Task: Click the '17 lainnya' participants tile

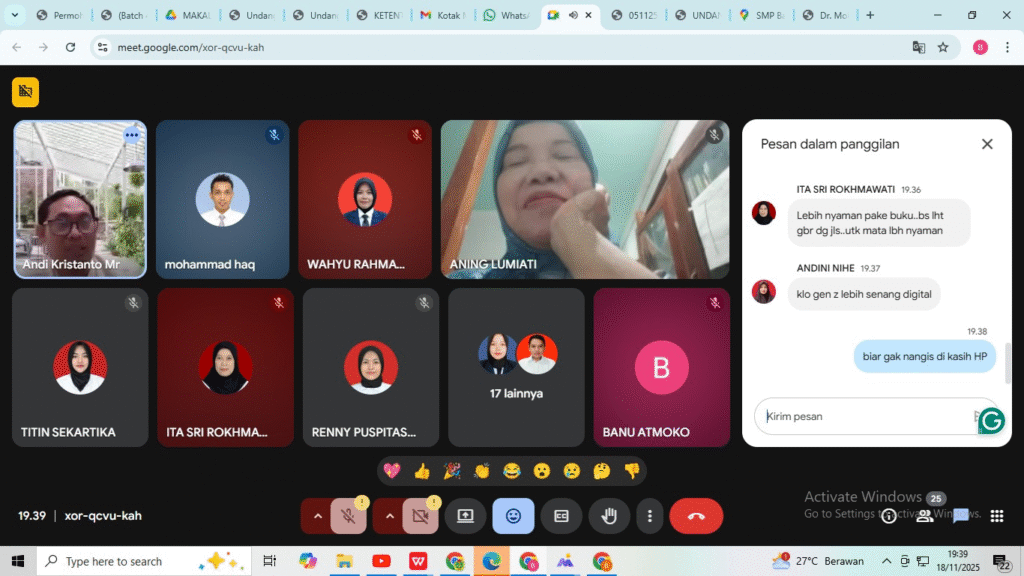Action: (516, 367)
